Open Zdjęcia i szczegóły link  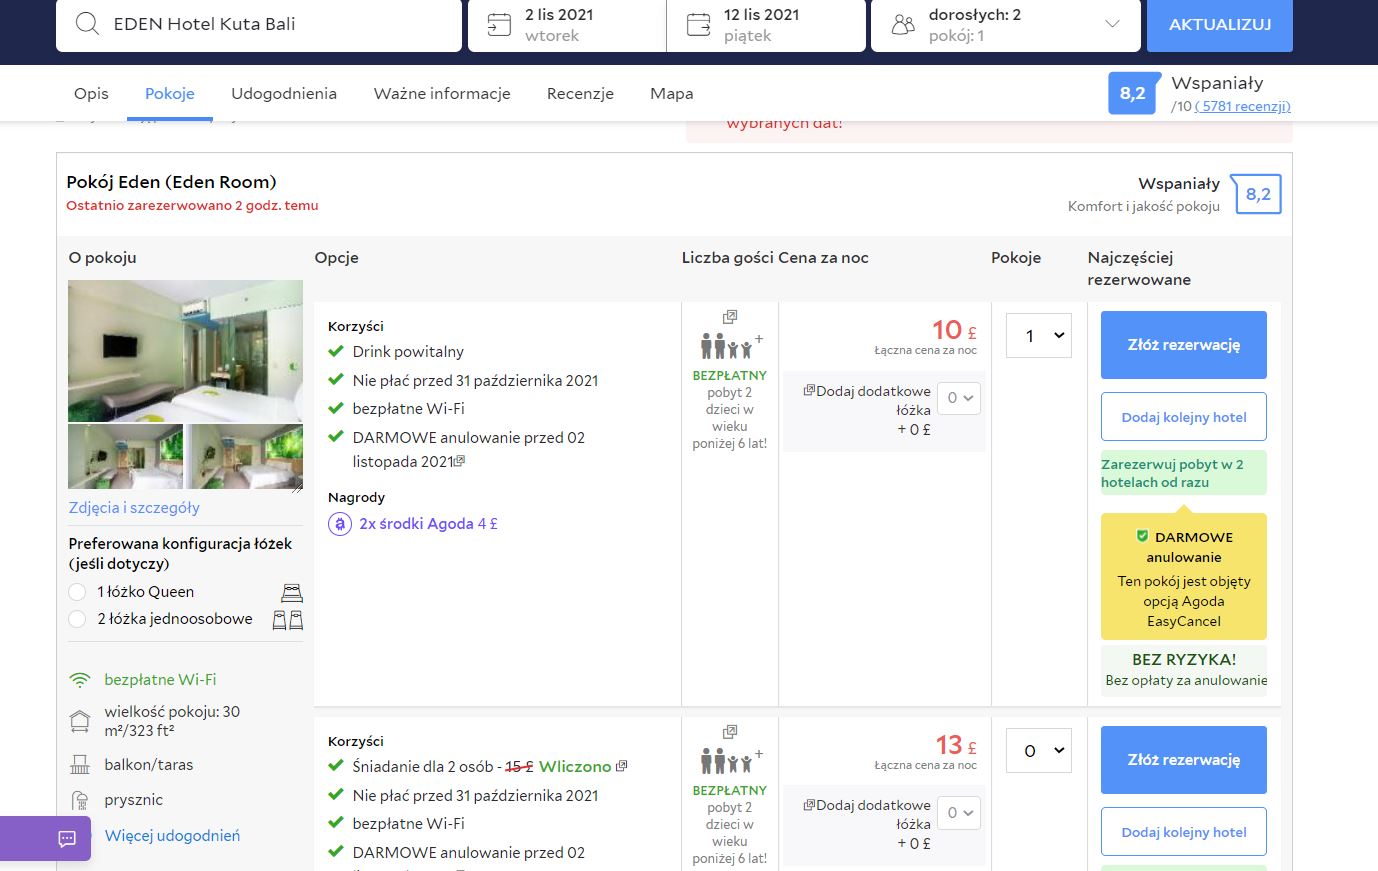point(134,507)
